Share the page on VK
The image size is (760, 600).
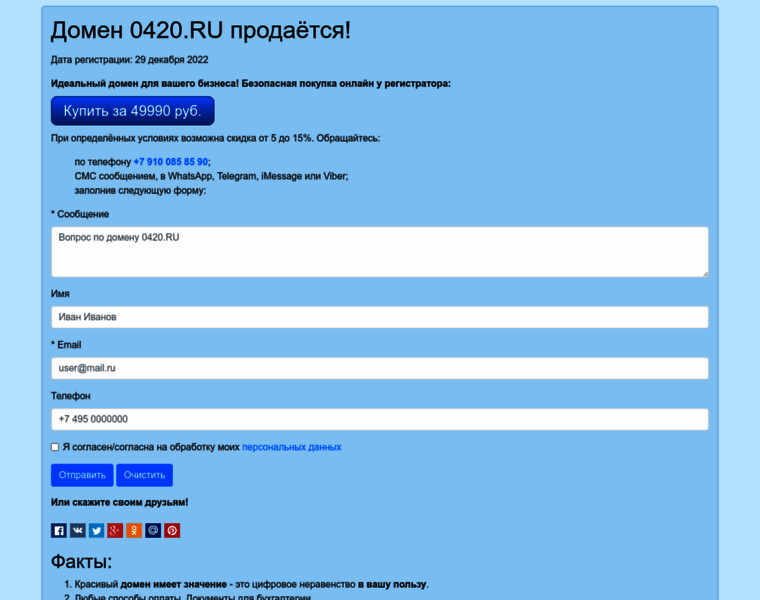pyautogui.click(x=78, y=530)
